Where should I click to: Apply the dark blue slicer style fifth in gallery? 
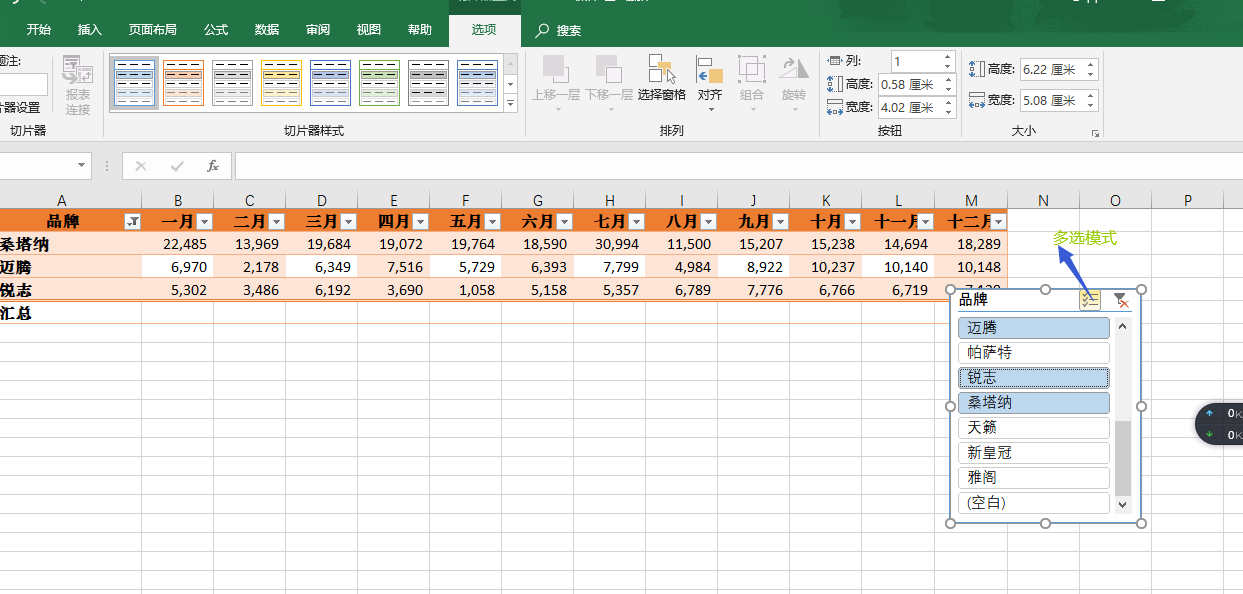click(x=330, y=82)
